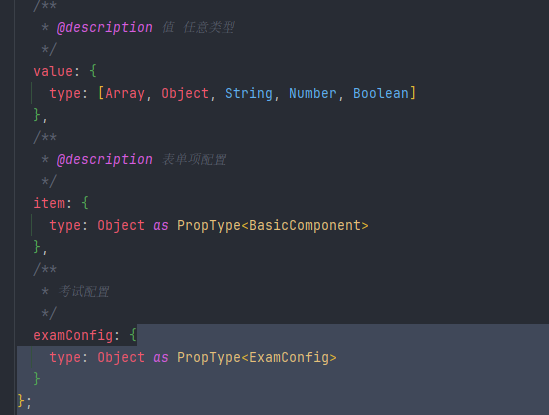Click the opening brace after examConfig
Image resolution: width=549 pixels, height=415 pixels.
133,336
